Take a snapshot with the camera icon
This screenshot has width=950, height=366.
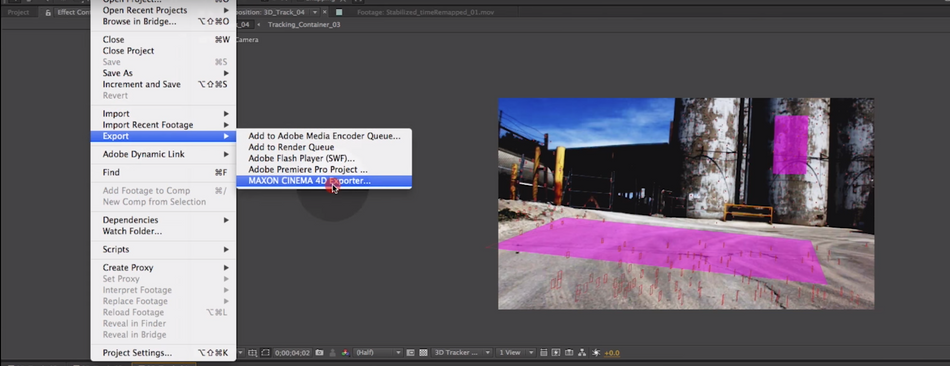(319, 353)
